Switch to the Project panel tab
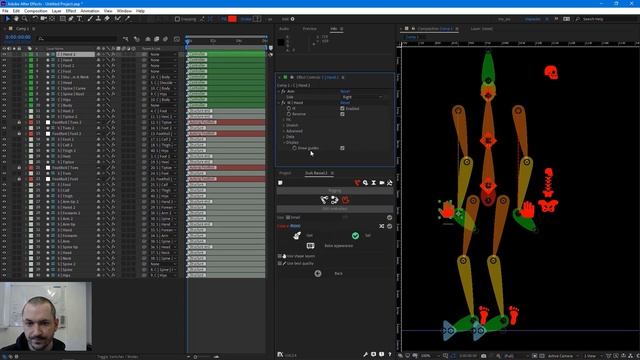The width and height of the screenshot is (640, 360). (285, 173)
